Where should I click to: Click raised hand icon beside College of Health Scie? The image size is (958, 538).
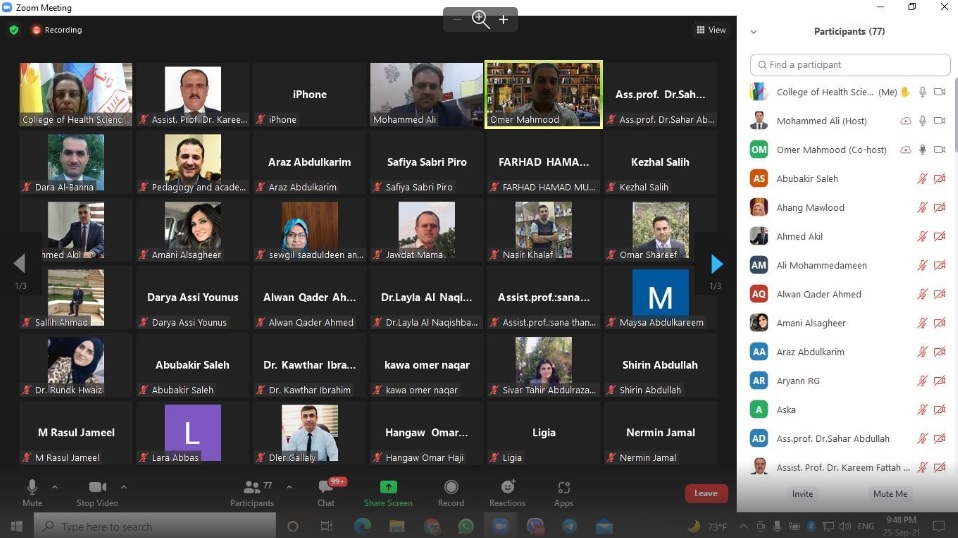[905, 92]
